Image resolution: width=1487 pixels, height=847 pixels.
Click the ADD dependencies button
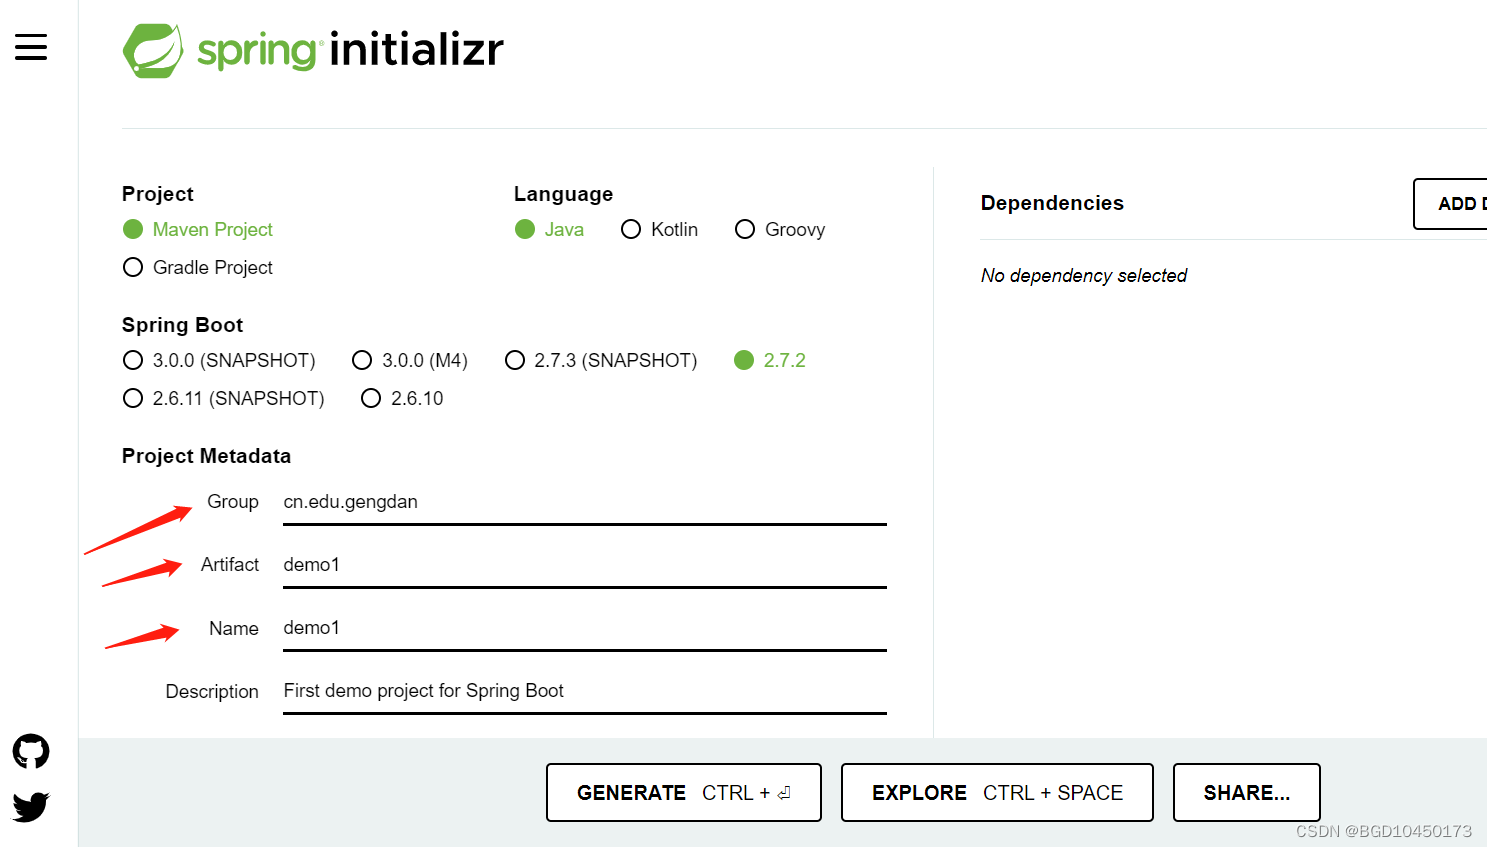click(1451, 204)
